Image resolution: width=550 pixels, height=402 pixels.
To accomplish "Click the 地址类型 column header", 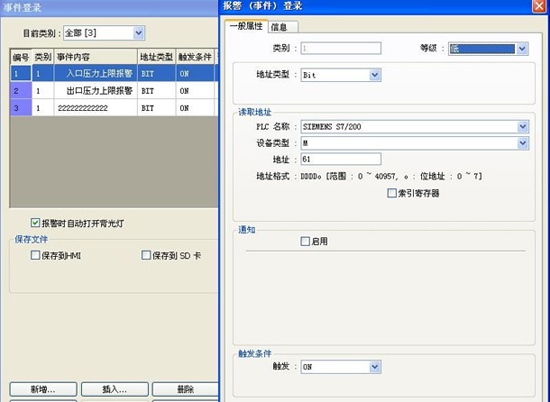I will (156, 57).
